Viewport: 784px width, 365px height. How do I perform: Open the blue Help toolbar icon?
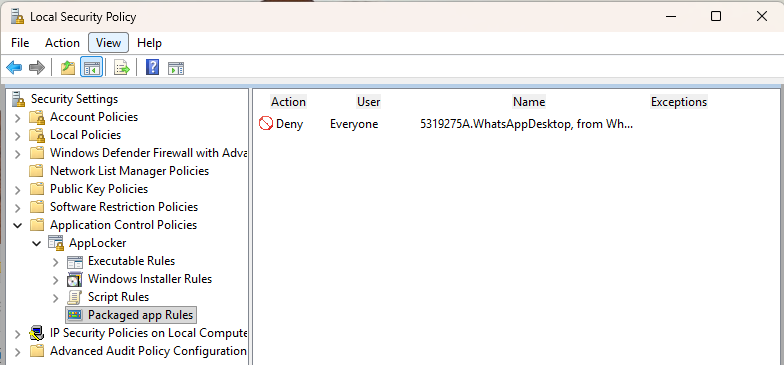152,67
